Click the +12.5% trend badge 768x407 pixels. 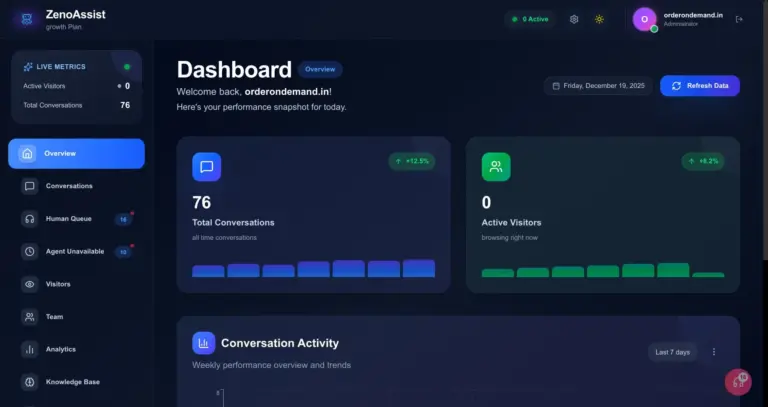tap(412, 161)
